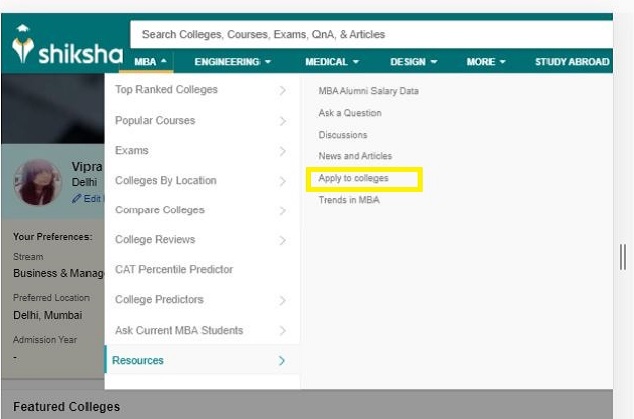
Task: Open the Engineering dropdown menu
Action: [x=232, y=62]
